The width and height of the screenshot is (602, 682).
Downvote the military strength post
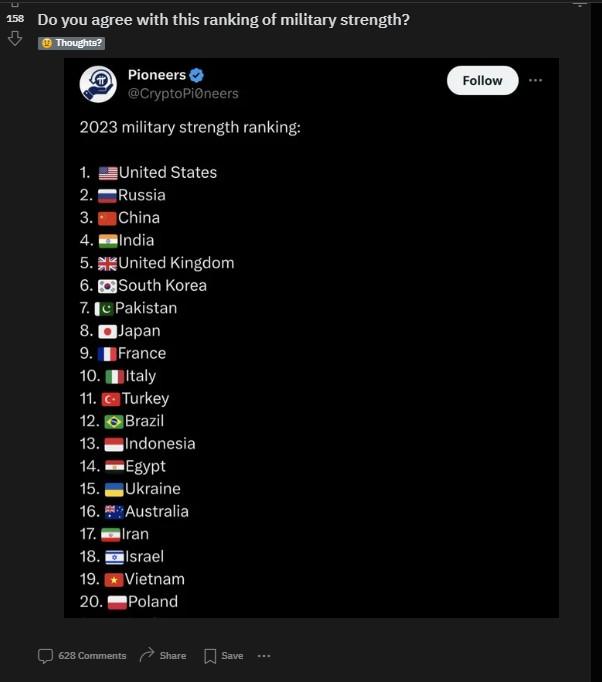15,38
